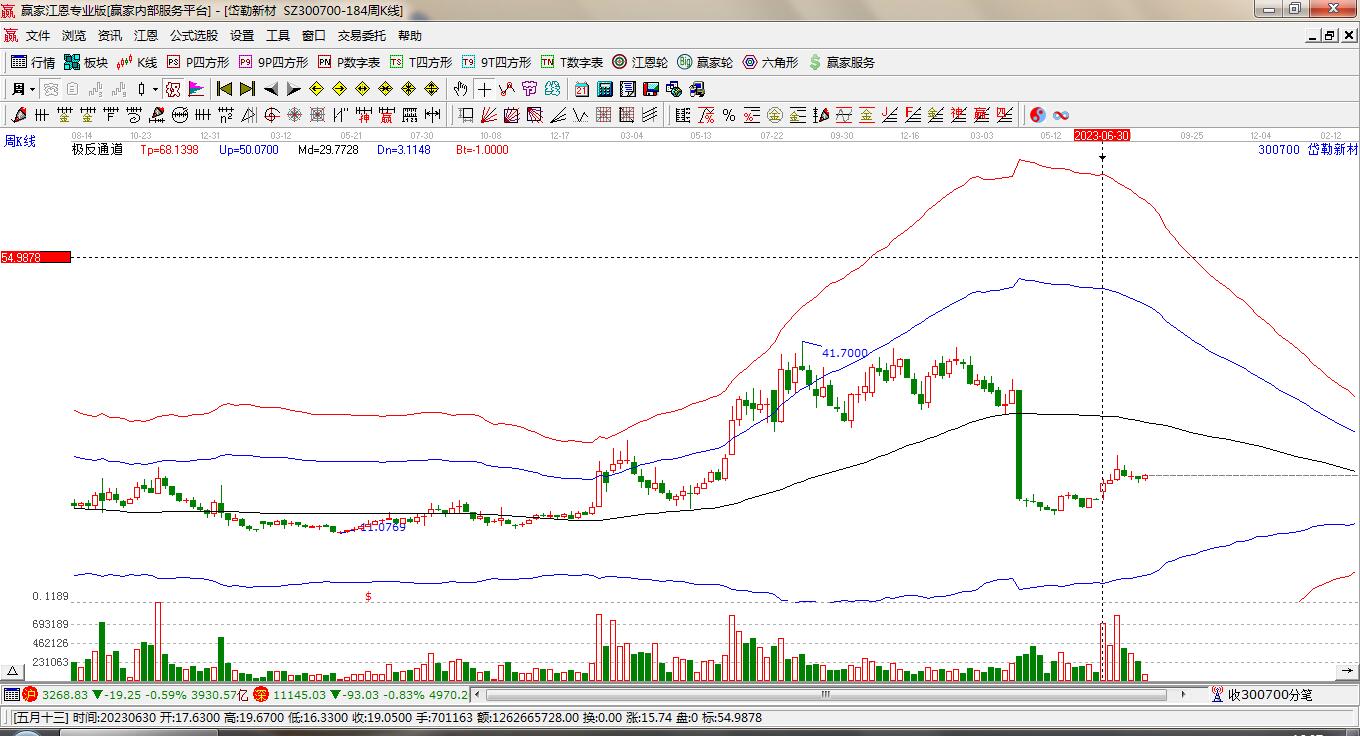Click the black right arrow icon
This screenshot has height=736, width=1360.
[294, 89]
